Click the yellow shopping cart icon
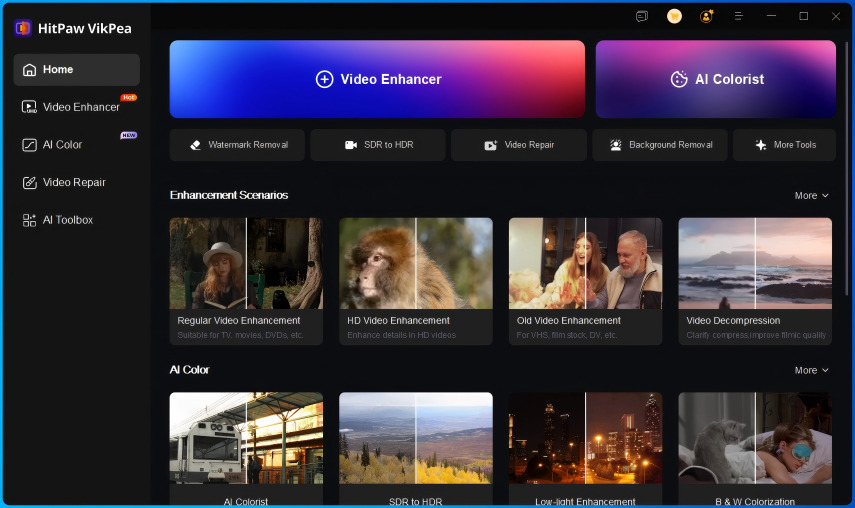The height and width of the screenshot is (508, 855). (x=674, y=16)
